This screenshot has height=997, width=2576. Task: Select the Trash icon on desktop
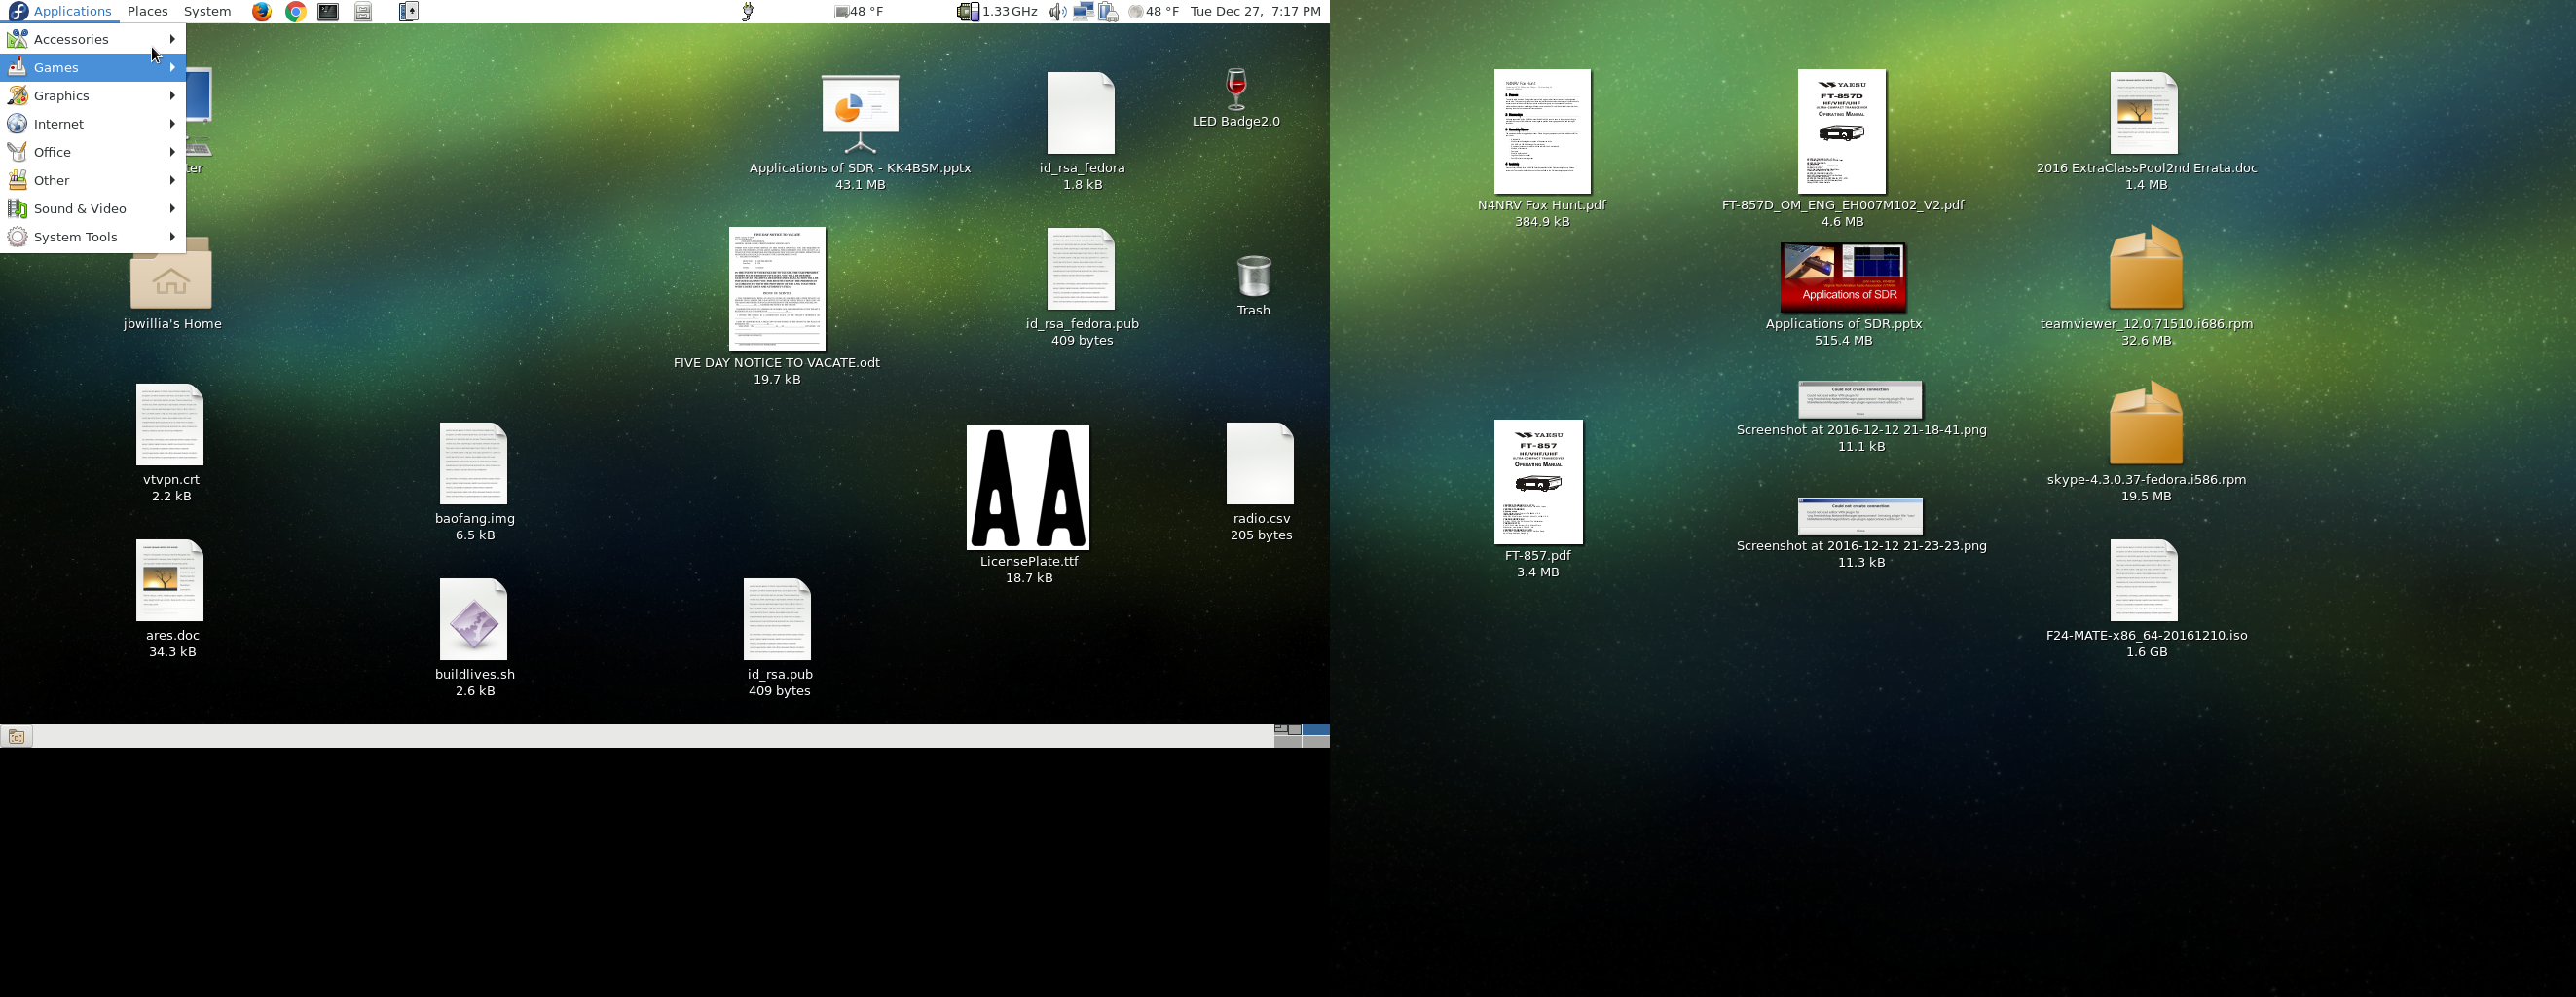(x=1254, y=276)
